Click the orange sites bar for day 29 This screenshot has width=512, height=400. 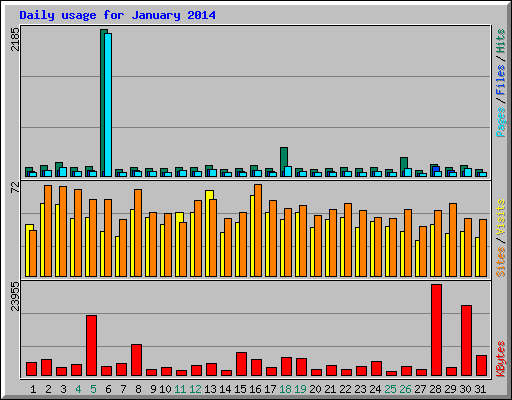[453, 240]
